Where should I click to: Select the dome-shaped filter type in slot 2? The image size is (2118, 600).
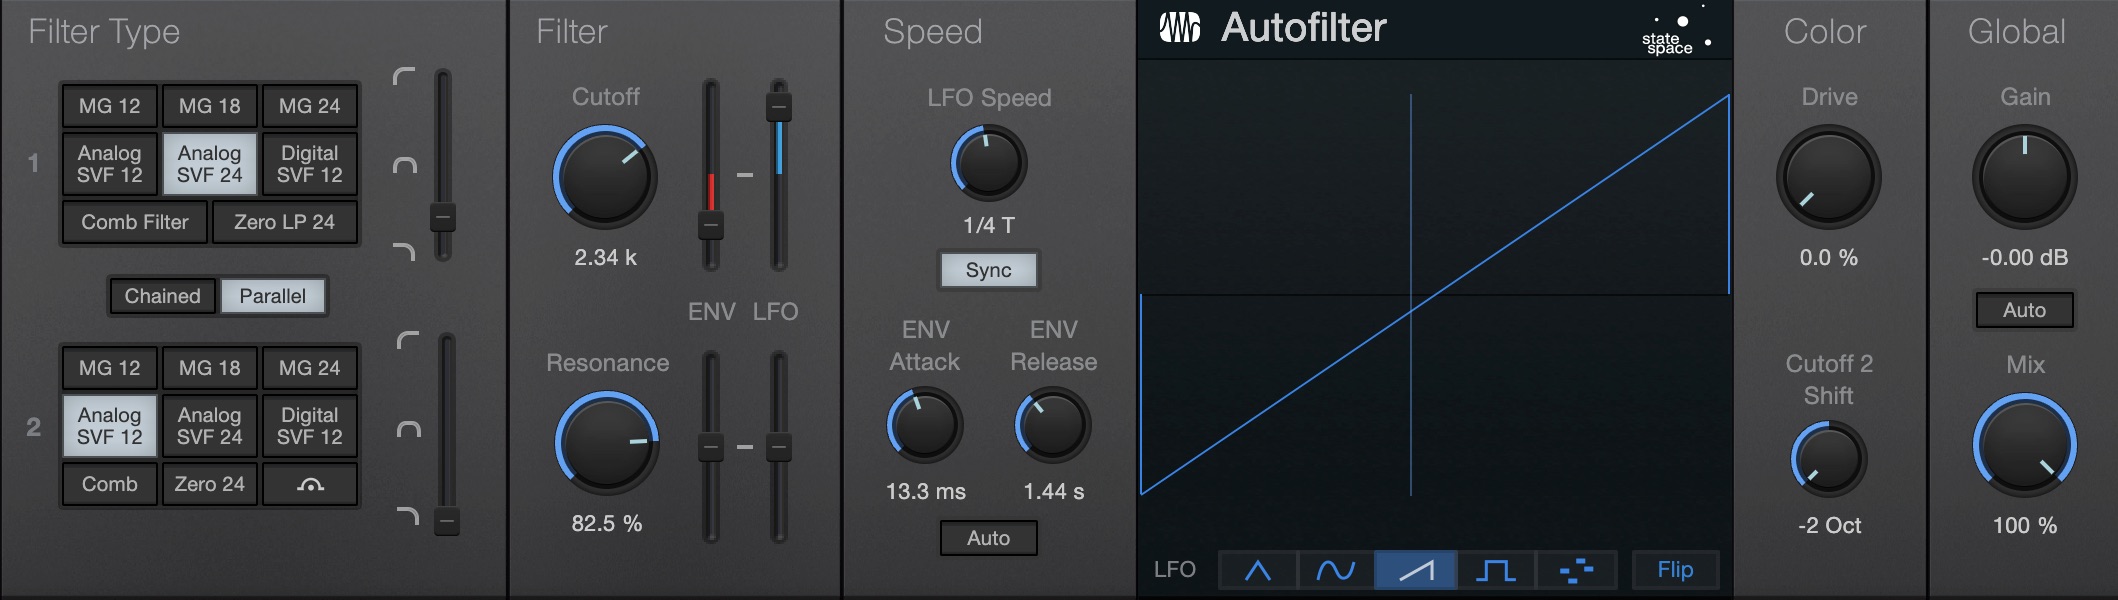(310, 484)
